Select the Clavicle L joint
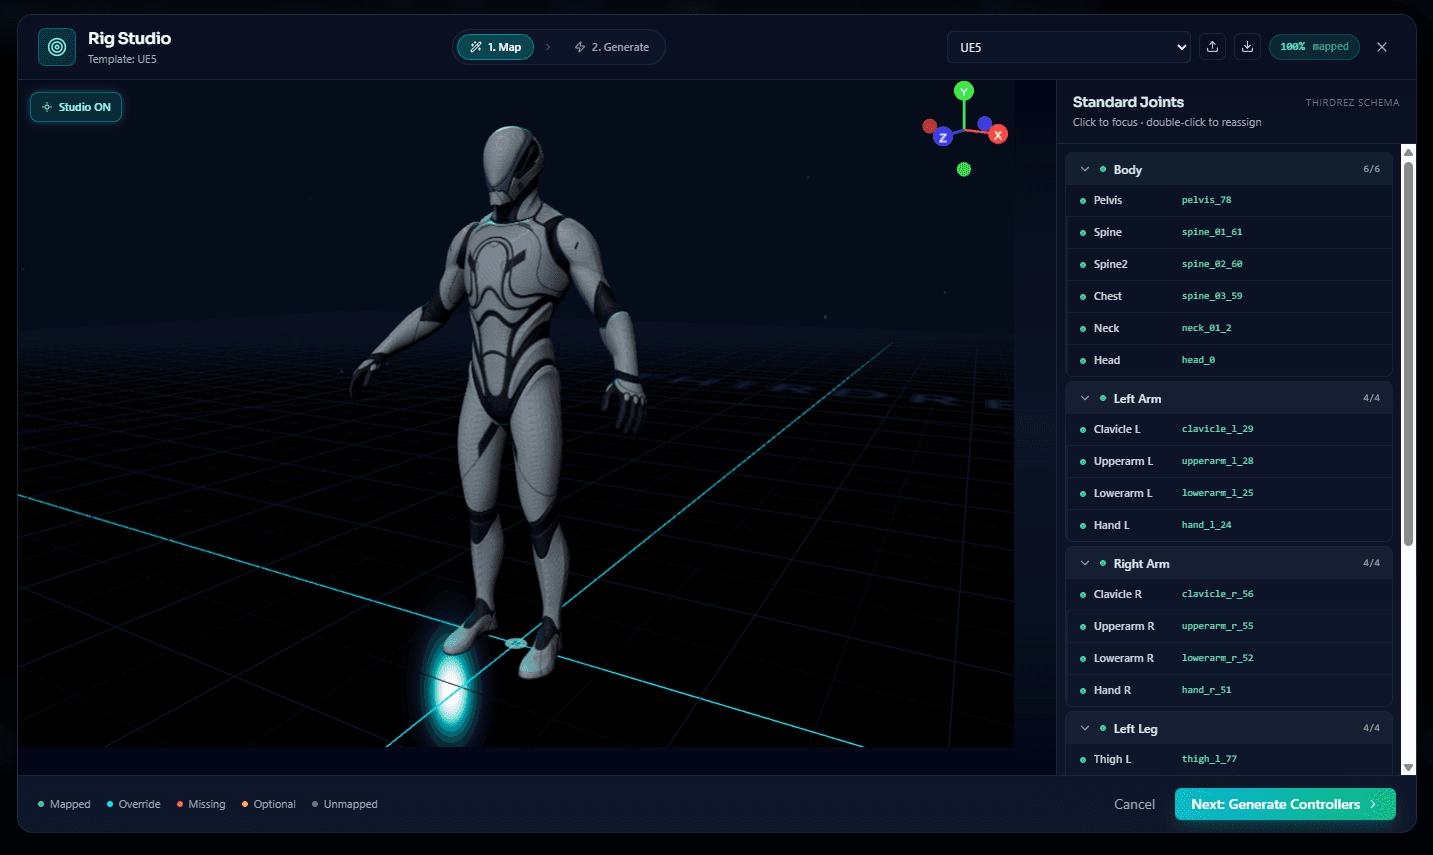 click(x=1229, y=429)
